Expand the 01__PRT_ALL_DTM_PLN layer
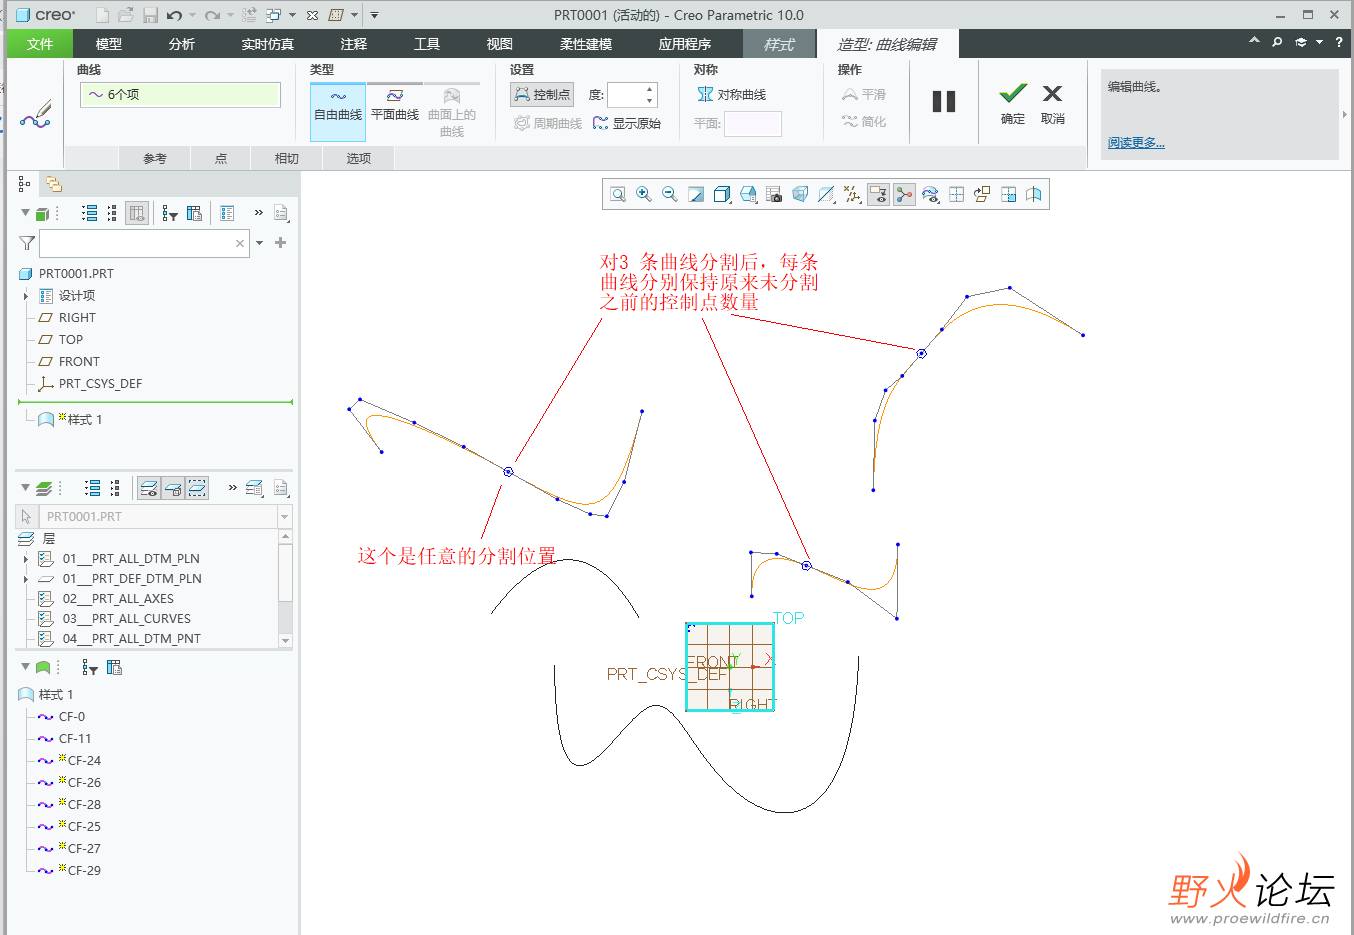Screen dimensions: 1354x935 [26, 559]
